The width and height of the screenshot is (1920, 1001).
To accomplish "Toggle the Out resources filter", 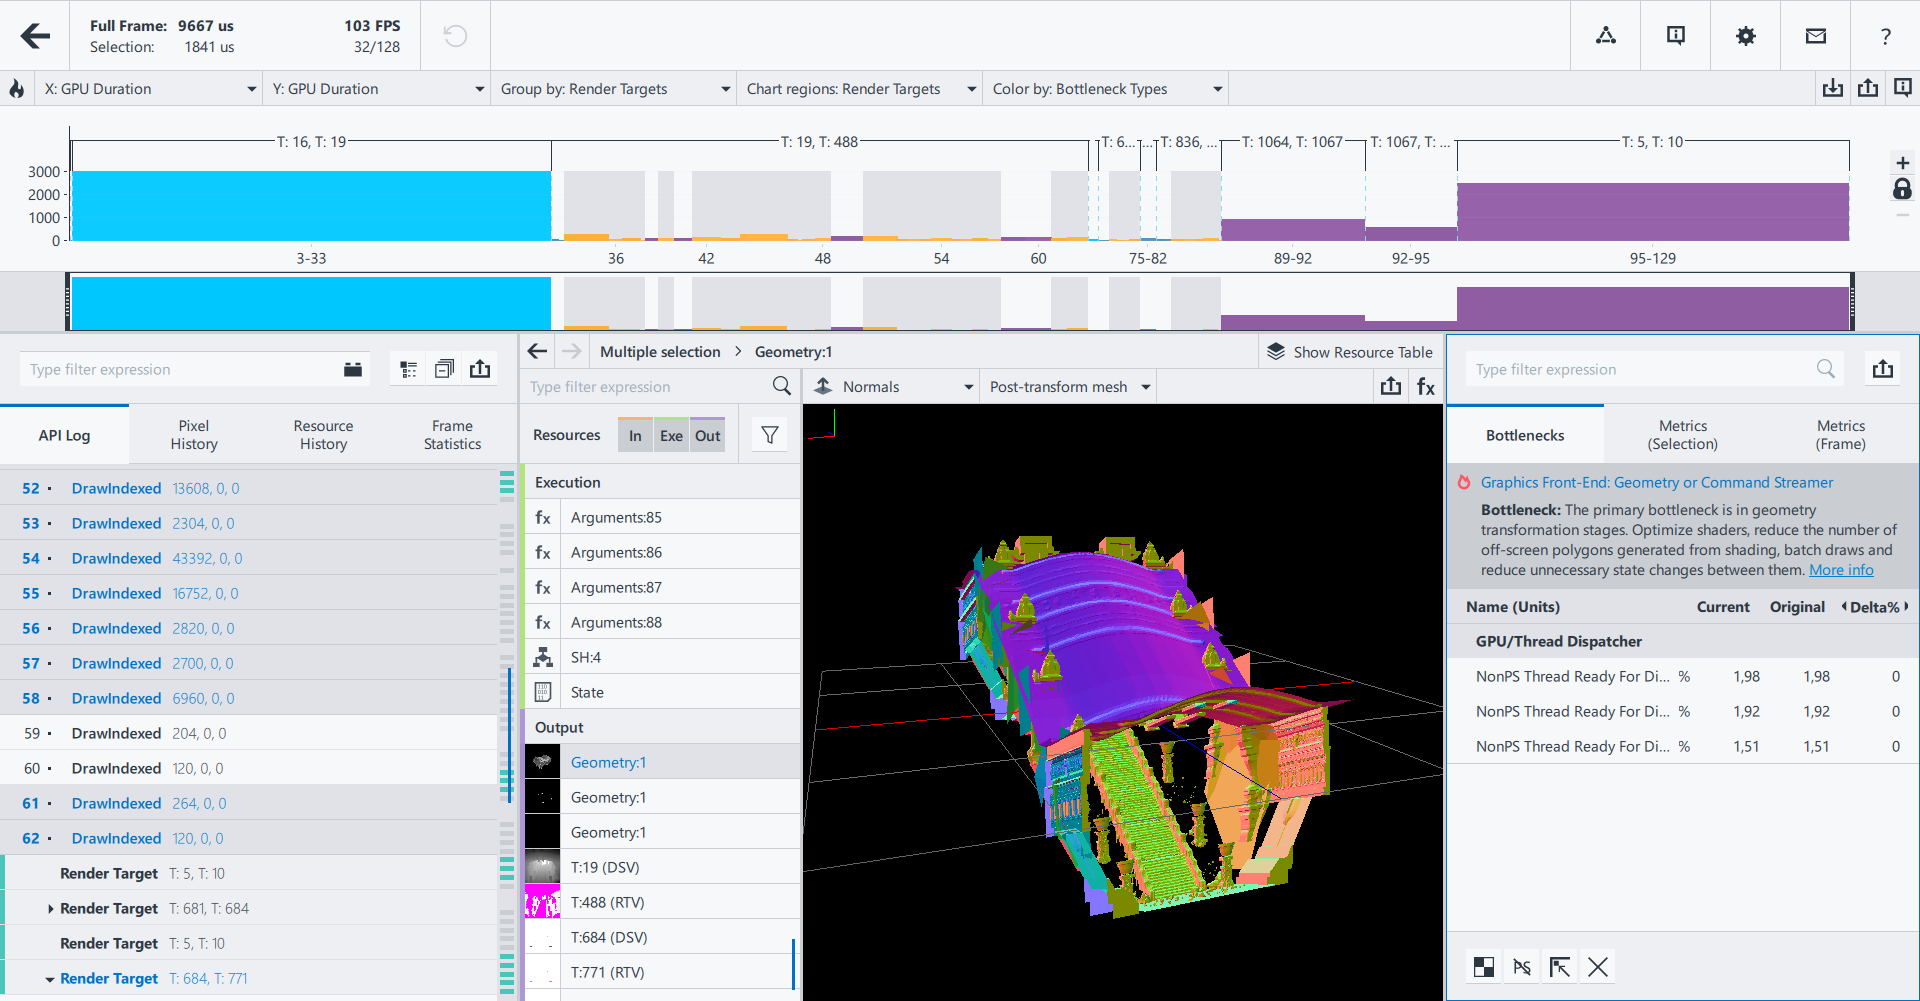I will 707,435.
